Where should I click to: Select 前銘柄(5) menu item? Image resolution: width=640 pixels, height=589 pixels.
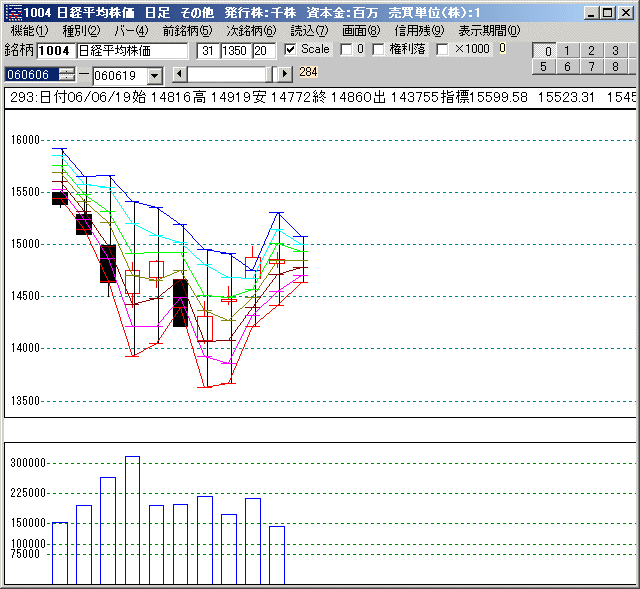coord(187,31)
